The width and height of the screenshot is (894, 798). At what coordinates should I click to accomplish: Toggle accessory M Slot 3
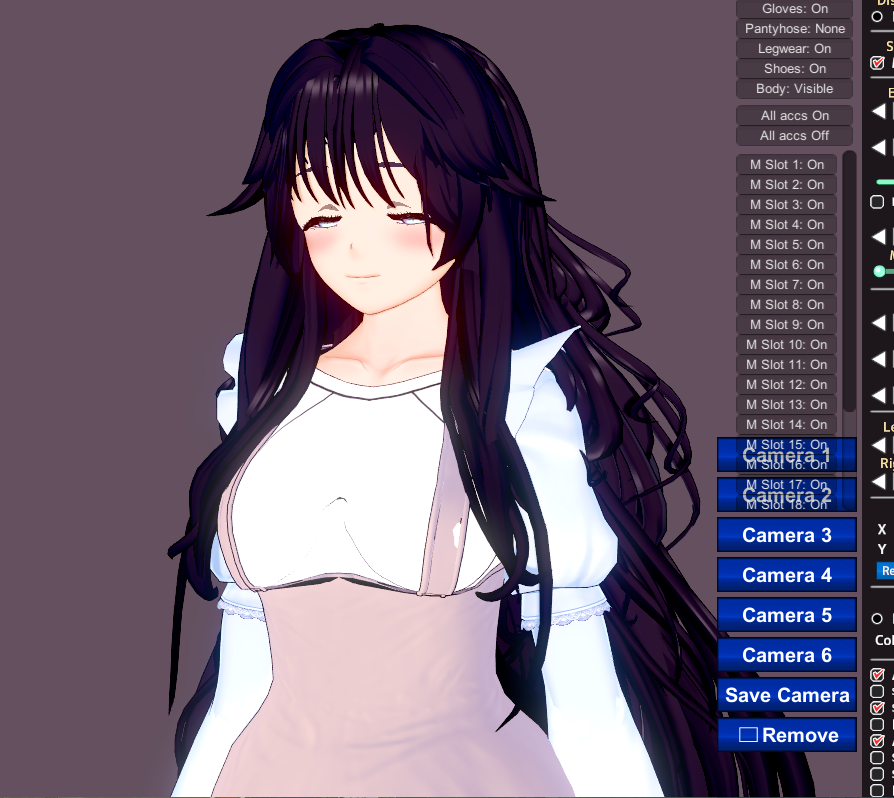point(786,205)
